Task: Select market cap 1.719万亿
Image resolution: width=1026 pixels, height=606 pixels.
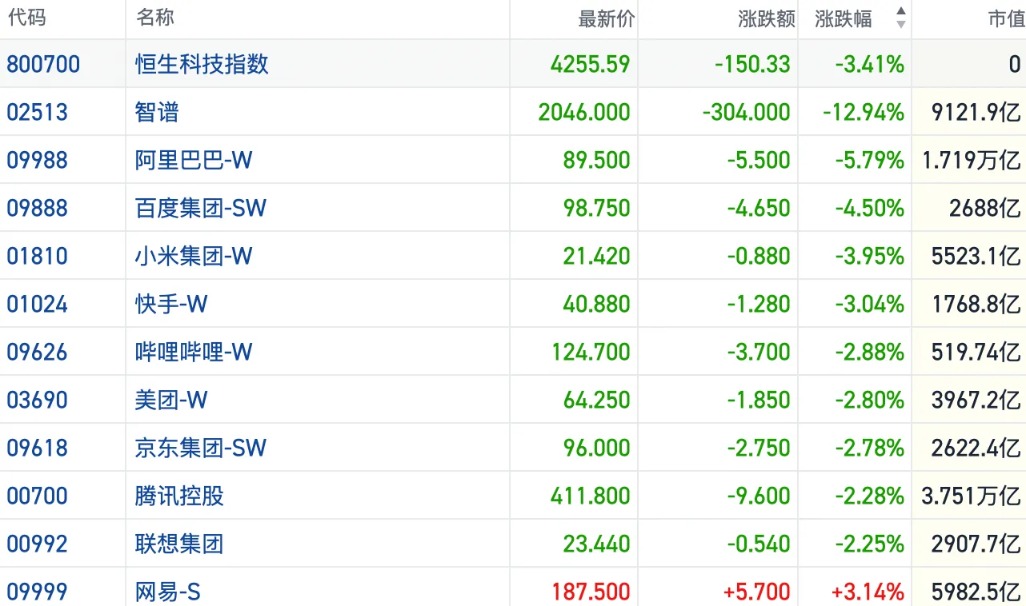Action: click(x=972, y=160)
